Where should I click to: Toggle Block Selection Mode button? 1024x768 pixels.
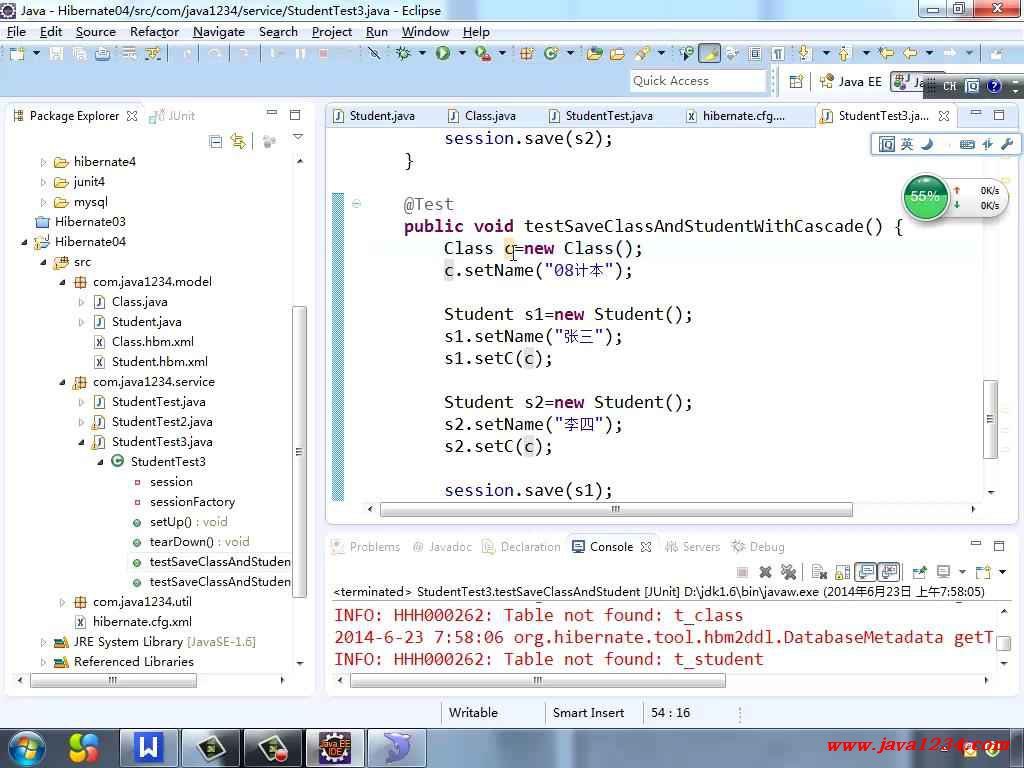[x=754, y=54]
